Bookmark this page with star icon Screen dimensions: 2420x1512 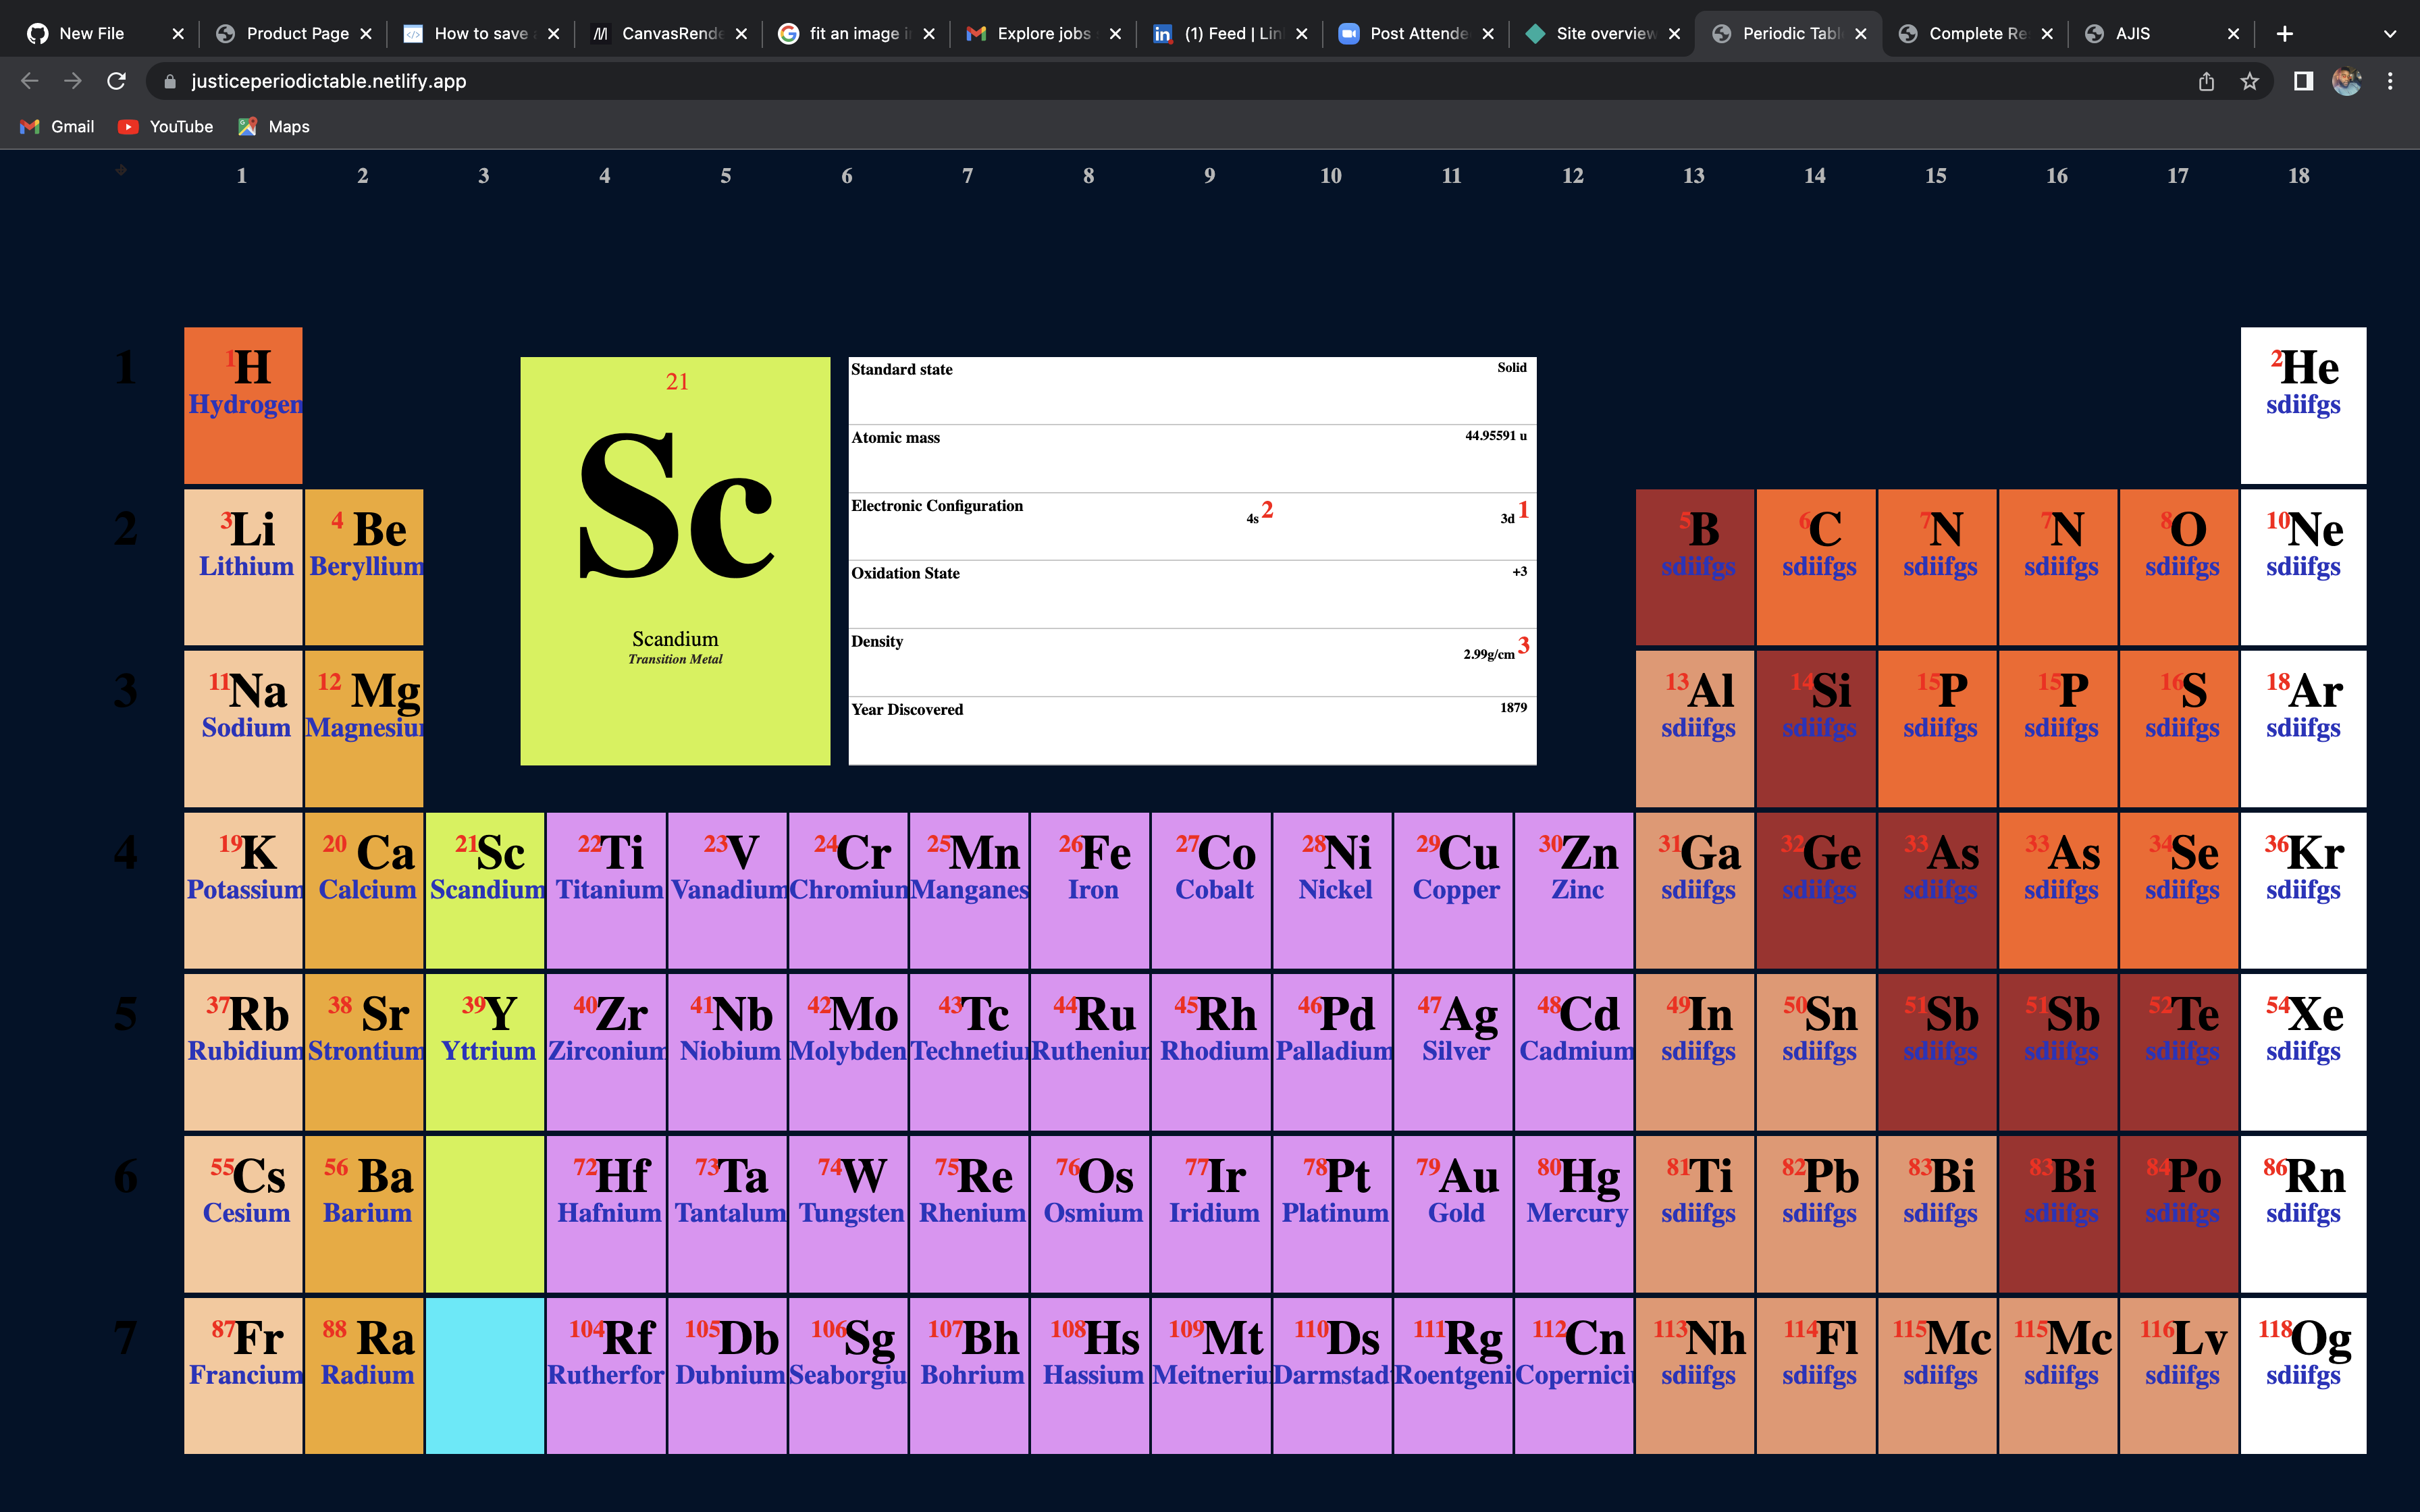click(2249, 81)
